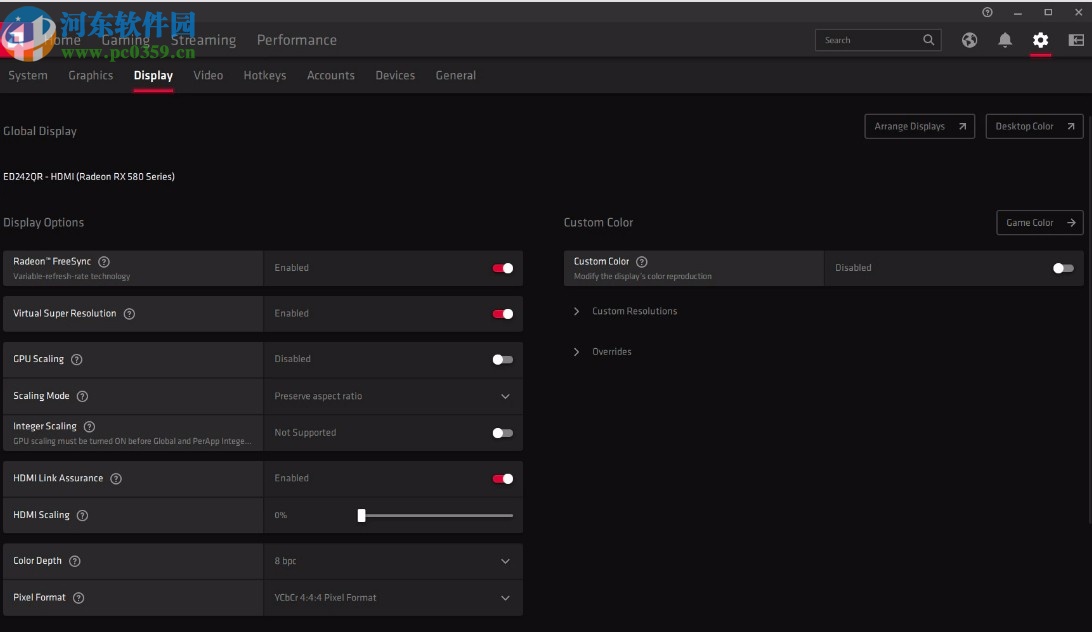Click the Arrange Displays button
The image size is (1092, 632).
click(919, 126)
